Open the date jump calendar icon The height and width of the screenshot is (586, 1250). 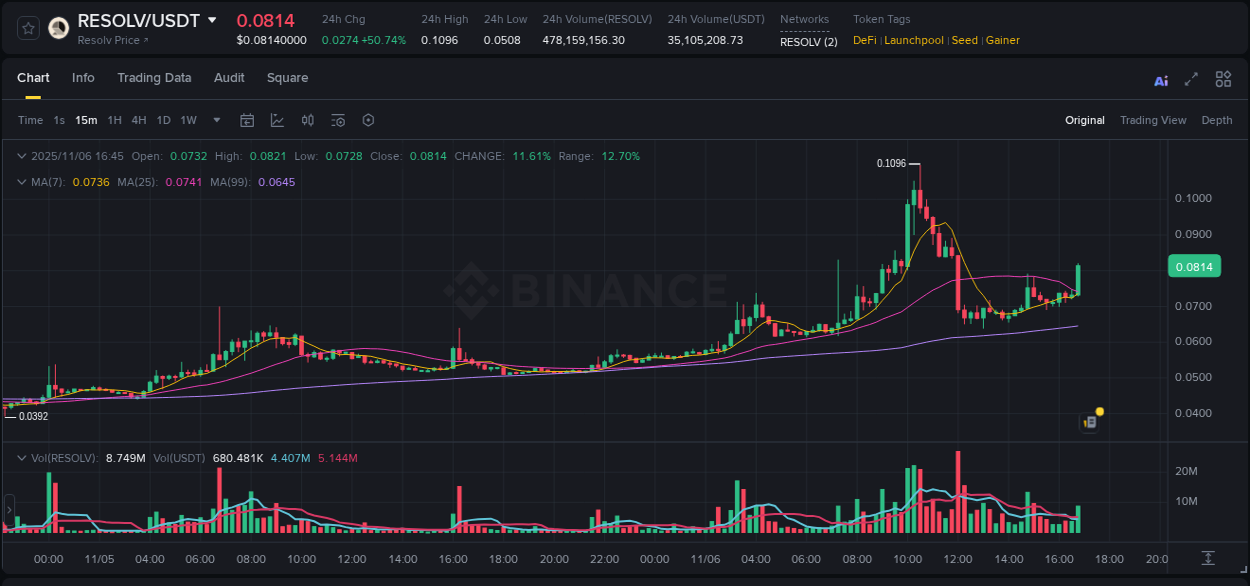click(247, 120)
